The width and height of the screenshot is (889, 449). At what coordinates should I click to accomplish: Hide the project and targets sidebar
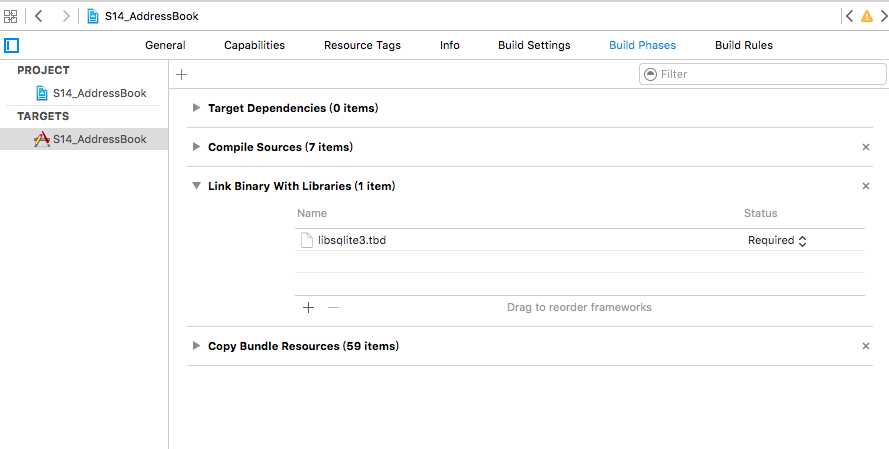click(11, 45)
